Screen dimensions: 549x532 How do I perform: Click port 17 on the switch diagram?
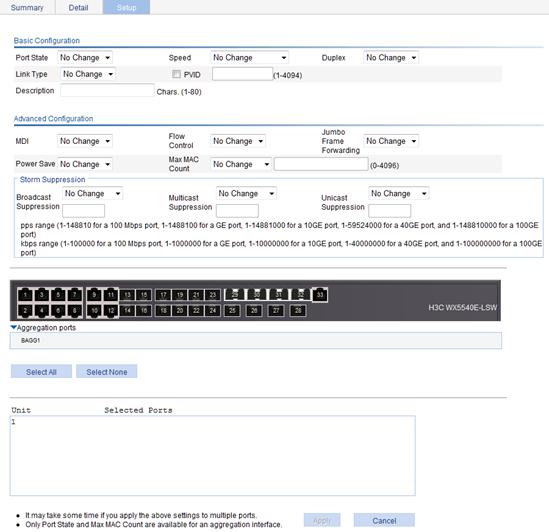163,295
